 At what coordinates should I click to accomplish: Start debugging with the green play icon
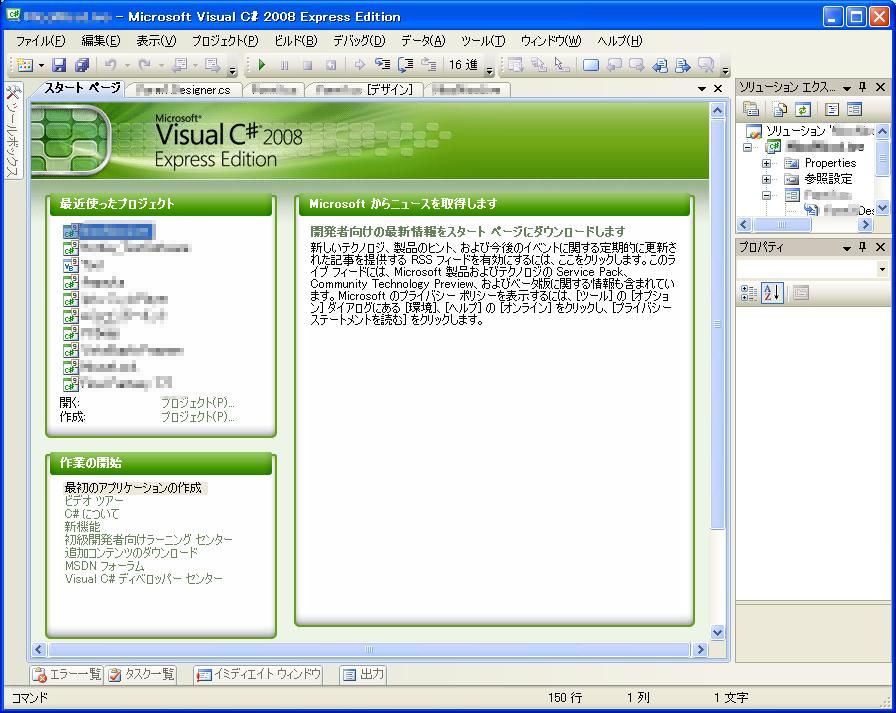point(262,65)
